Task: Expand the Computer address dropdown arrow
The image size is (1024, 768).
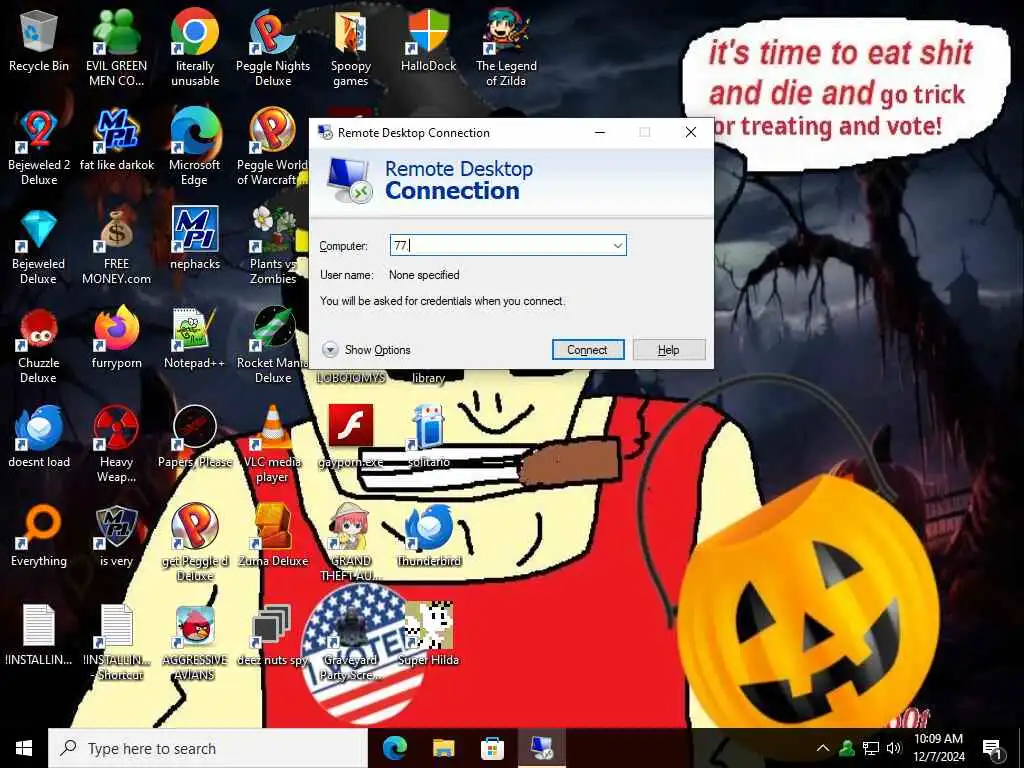Action: [x=617, y=246]
